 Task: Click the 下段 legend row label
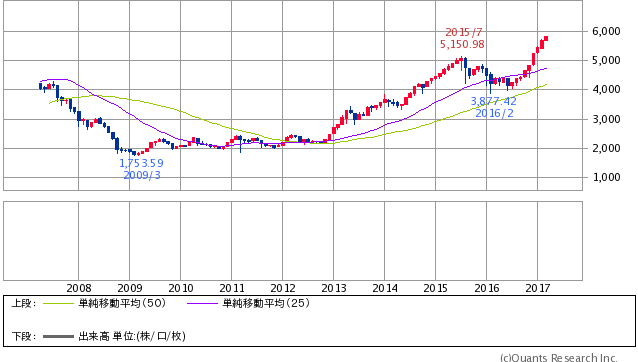24,336
